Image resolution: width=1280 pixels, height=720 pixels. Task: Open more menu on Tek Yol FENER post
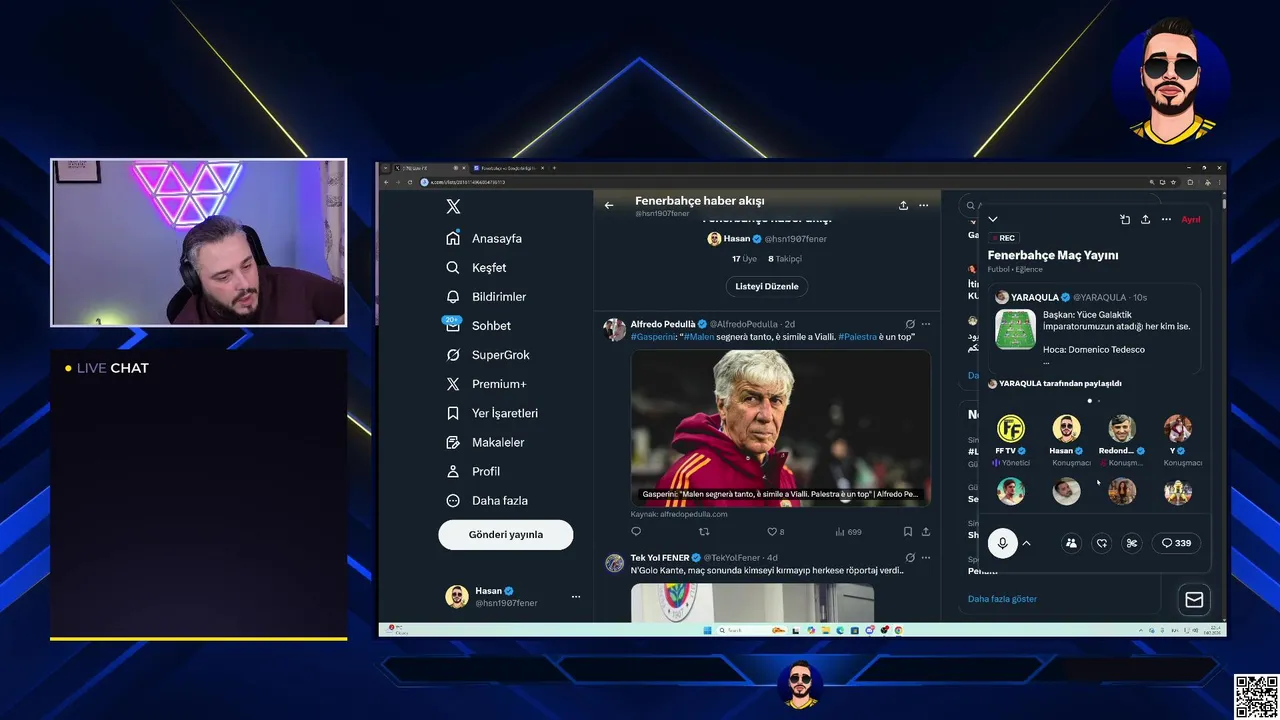926,557
